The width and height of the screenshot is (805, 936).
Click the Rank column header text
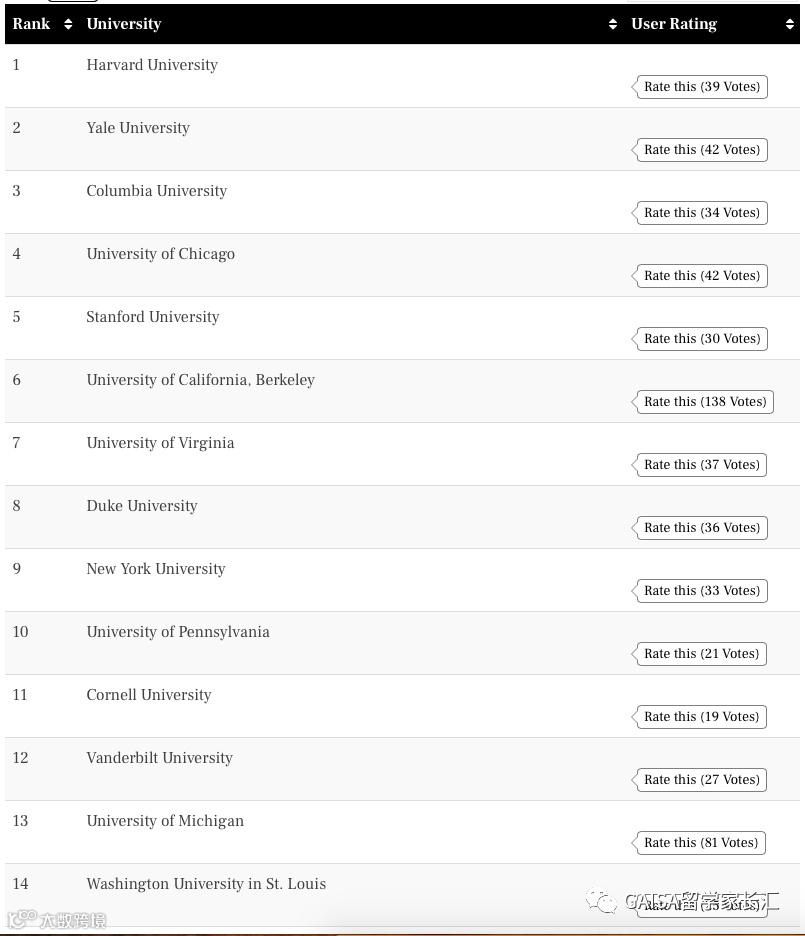[31, 24]
